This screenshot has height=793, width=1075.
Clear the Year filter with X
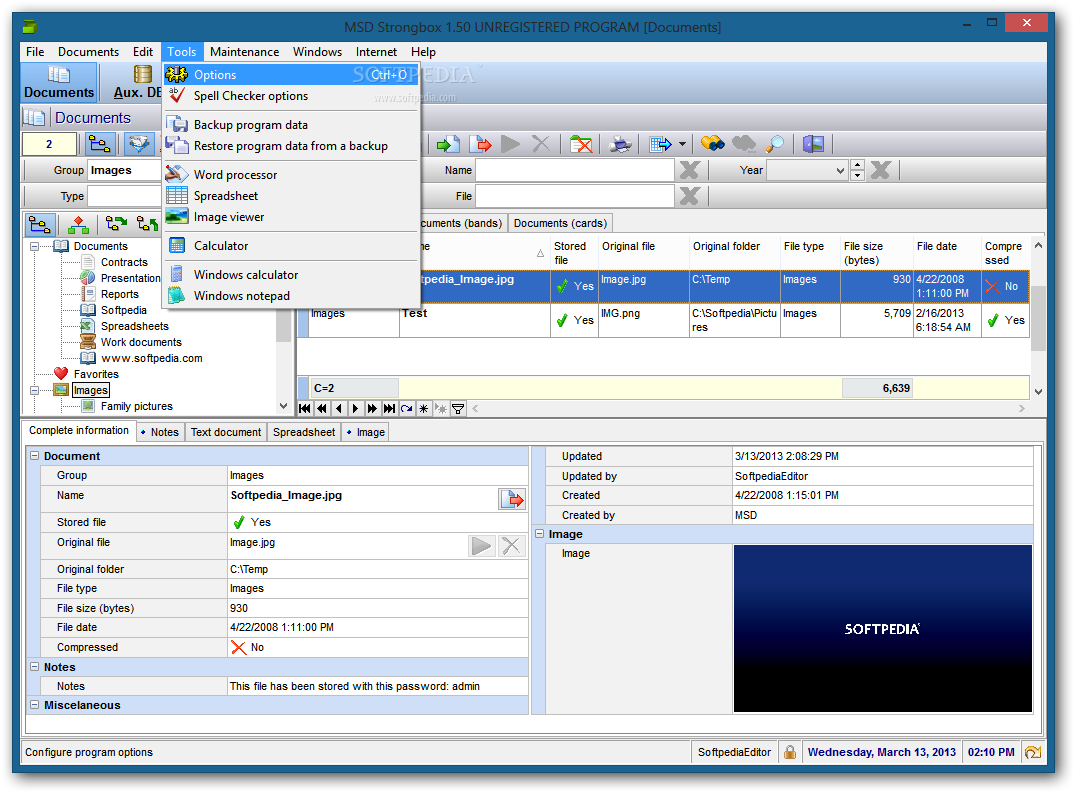(x=880, y=170)
